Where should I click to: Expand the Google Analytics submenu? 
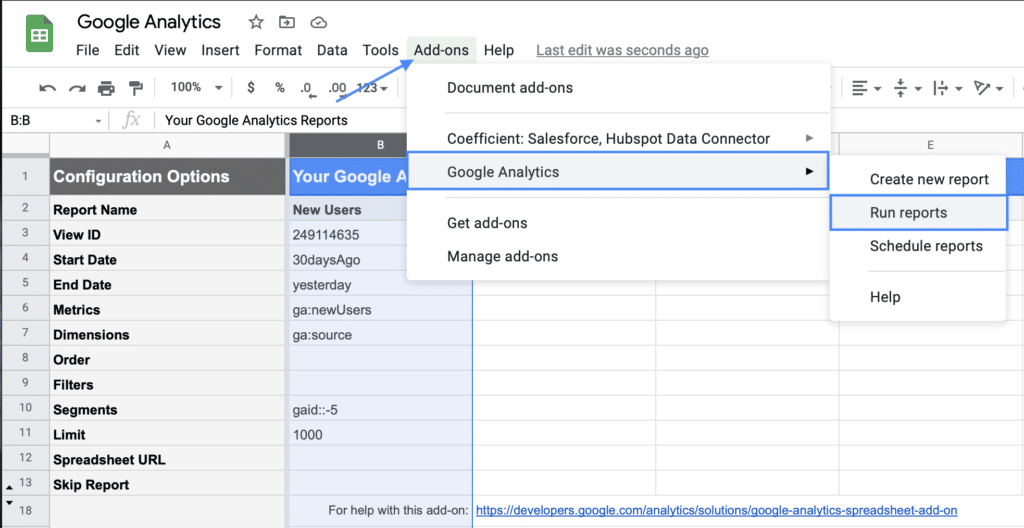[x=810, y=172]
